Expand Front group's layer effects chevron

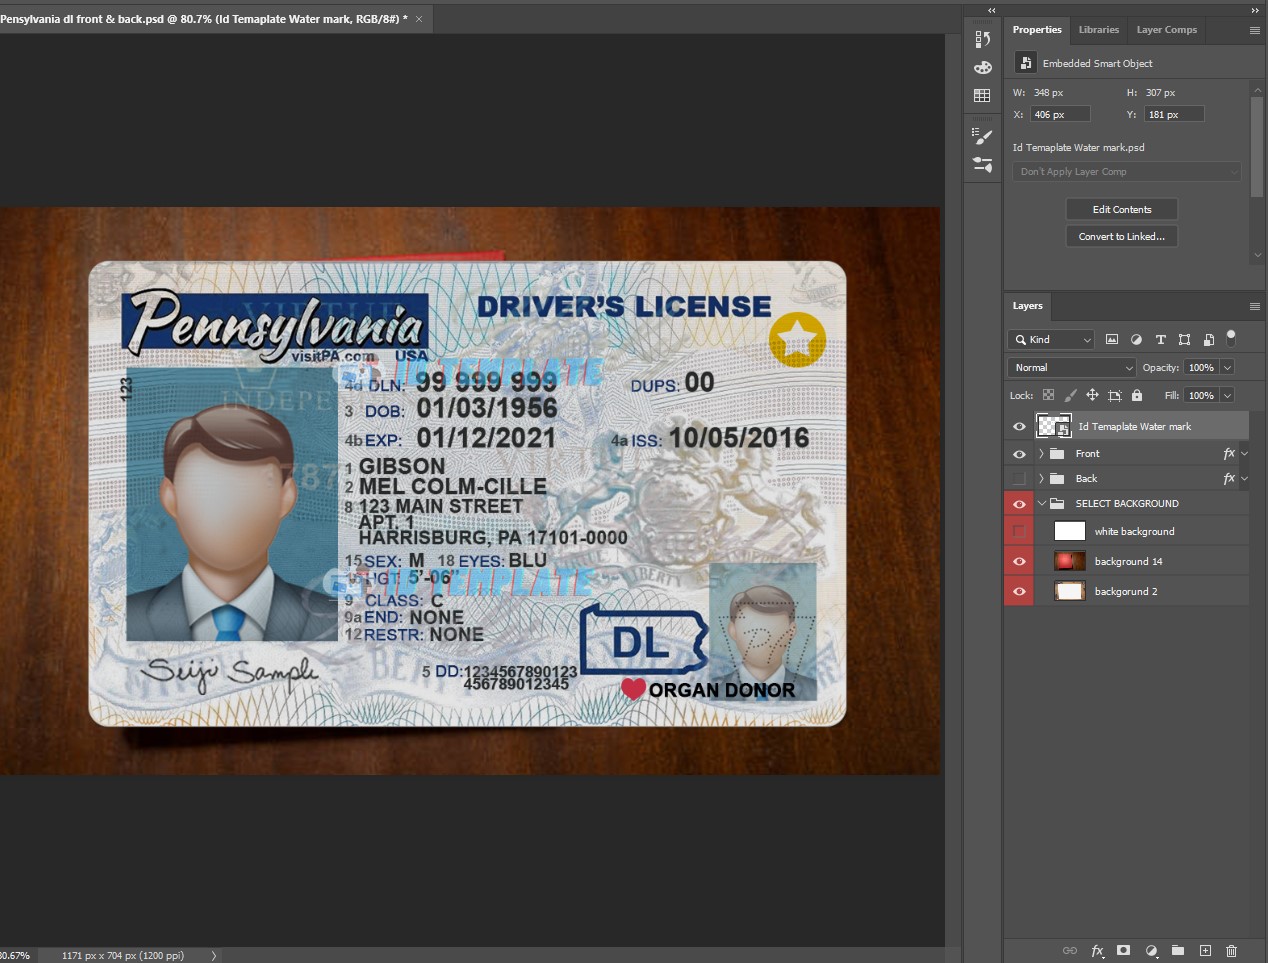click(1244, 454)
